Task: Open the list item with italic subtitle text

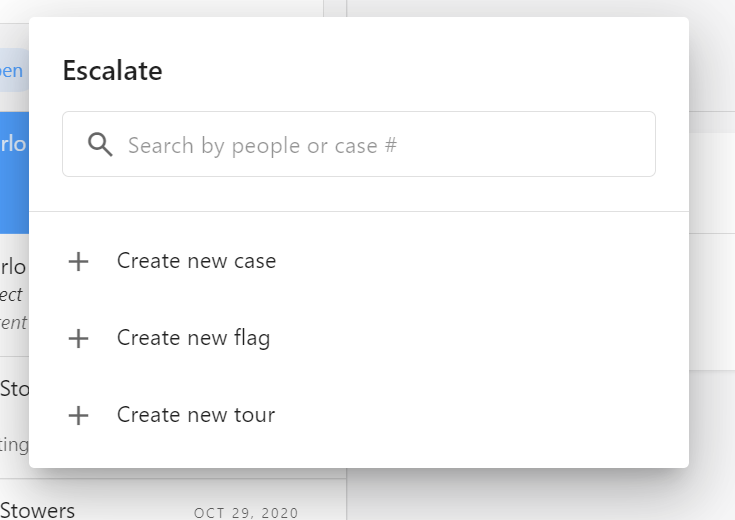Action: pos(14,295)
